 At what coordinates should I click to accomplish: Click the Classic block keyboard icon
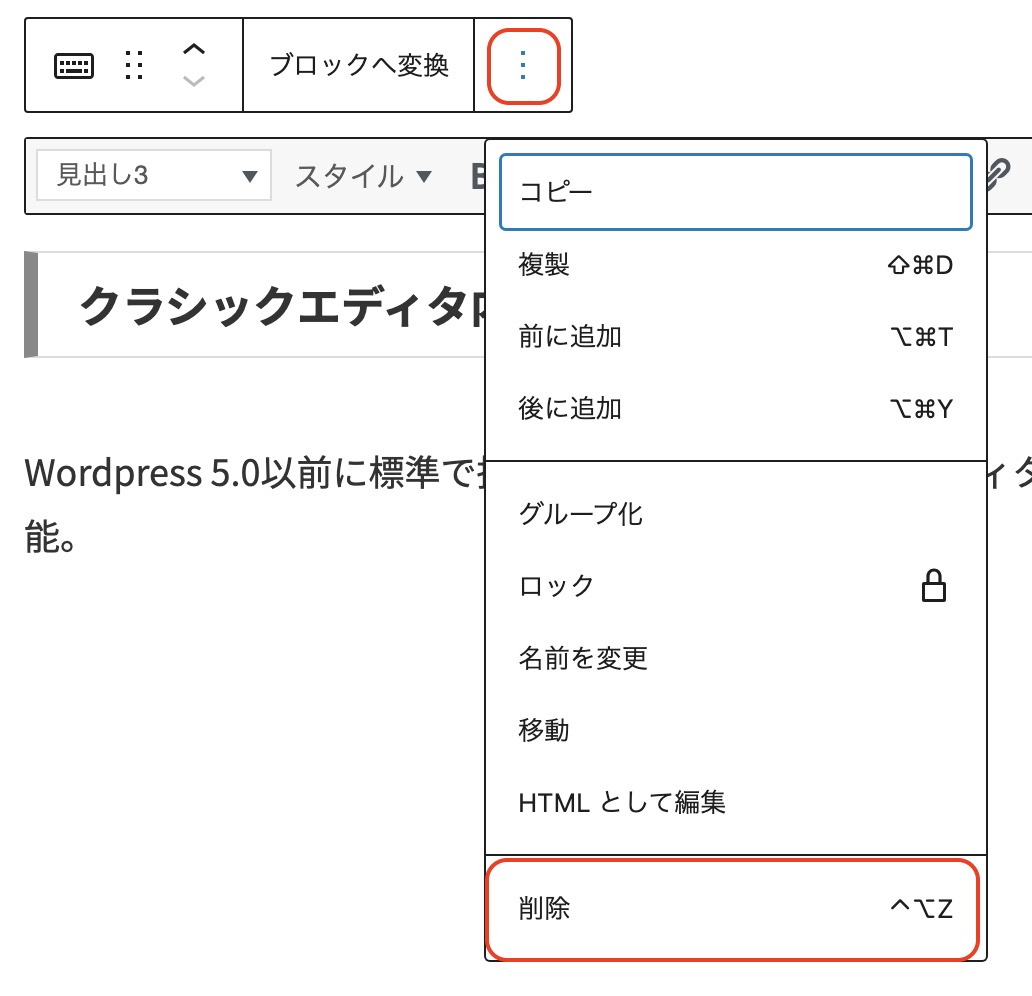pos(74,66)
